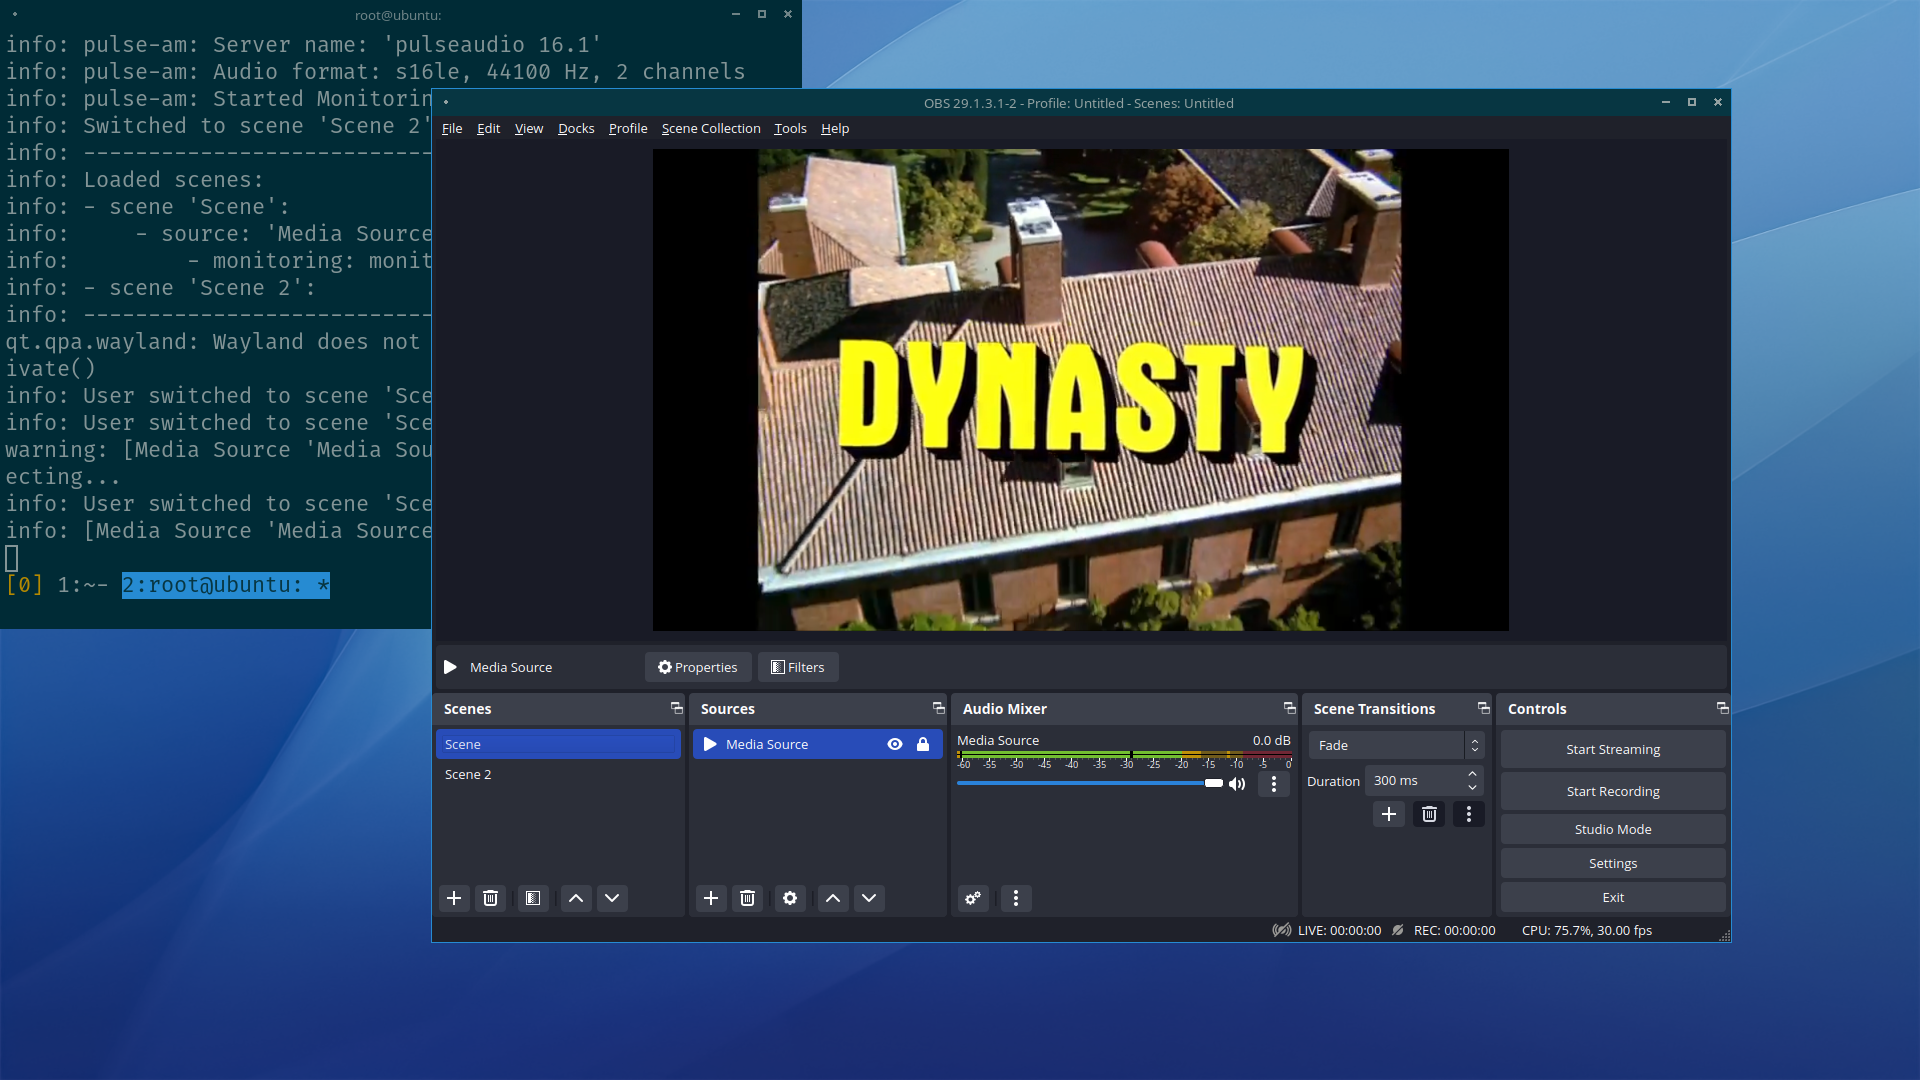
Task: Open Audio Mixer bottom options menu
Action: 1016,898
